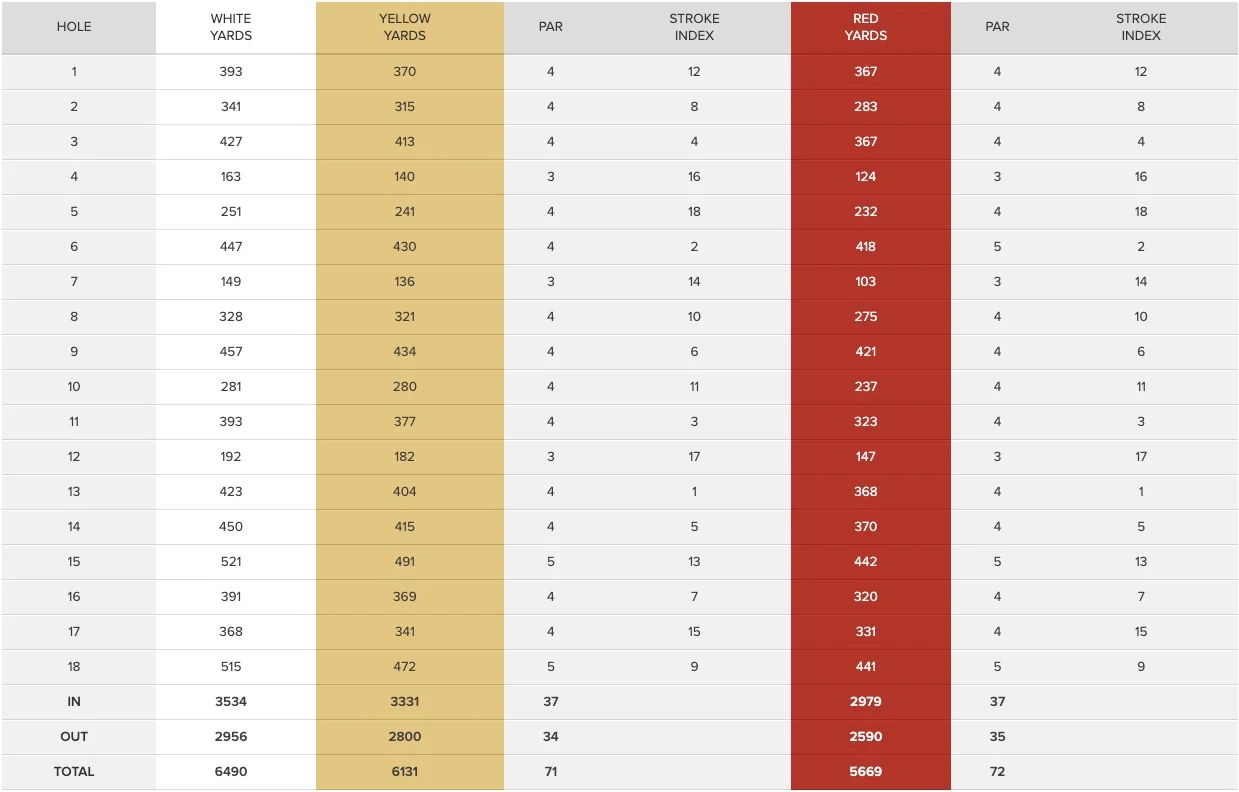Click the IN row label
Image resolution: width=1239 pixels, height=792 pixels.
pos(74,702)
